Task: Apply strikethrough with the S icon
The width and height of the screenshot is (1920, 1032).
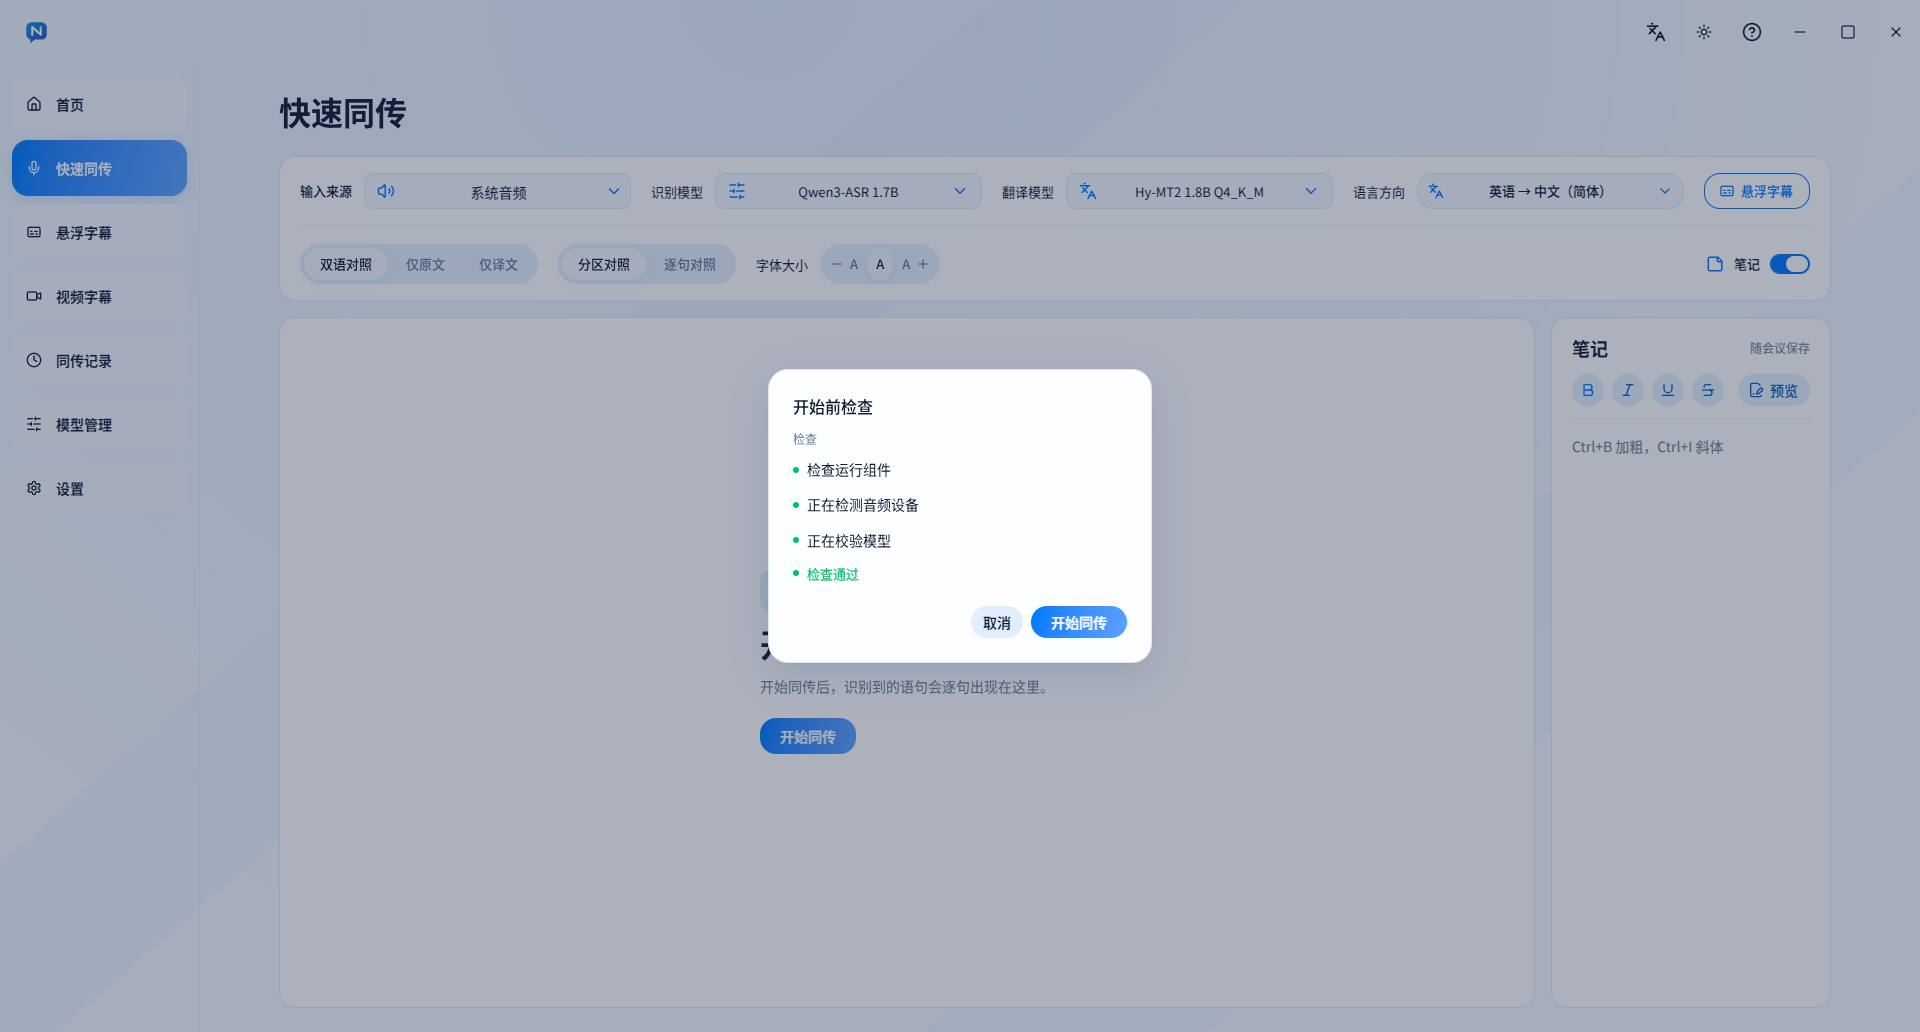Action: point(1708,390)
